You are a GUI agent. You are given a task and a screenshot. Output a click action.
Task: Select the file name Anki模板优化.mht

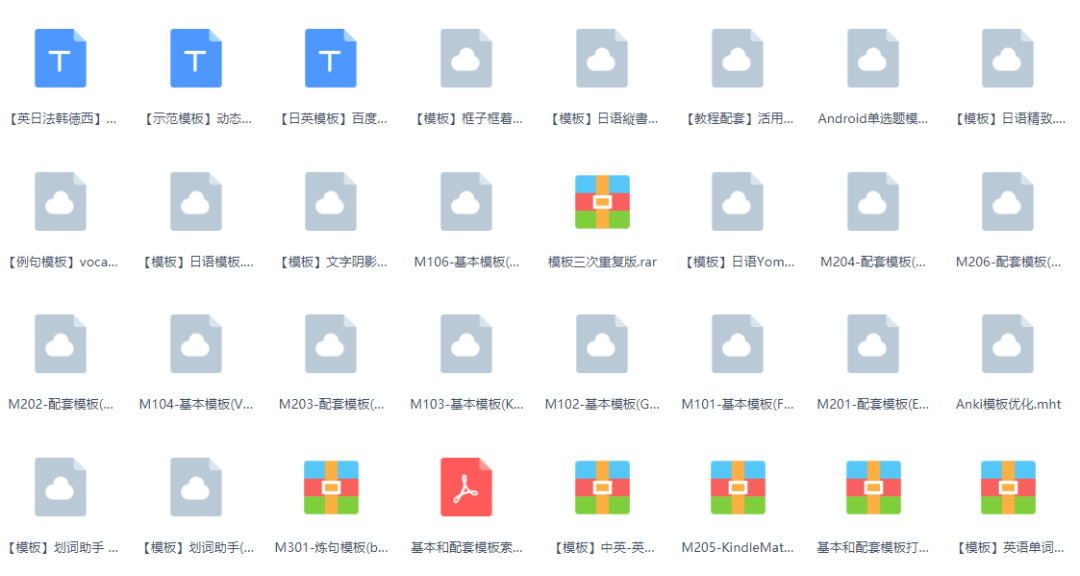pos(1008,404)
